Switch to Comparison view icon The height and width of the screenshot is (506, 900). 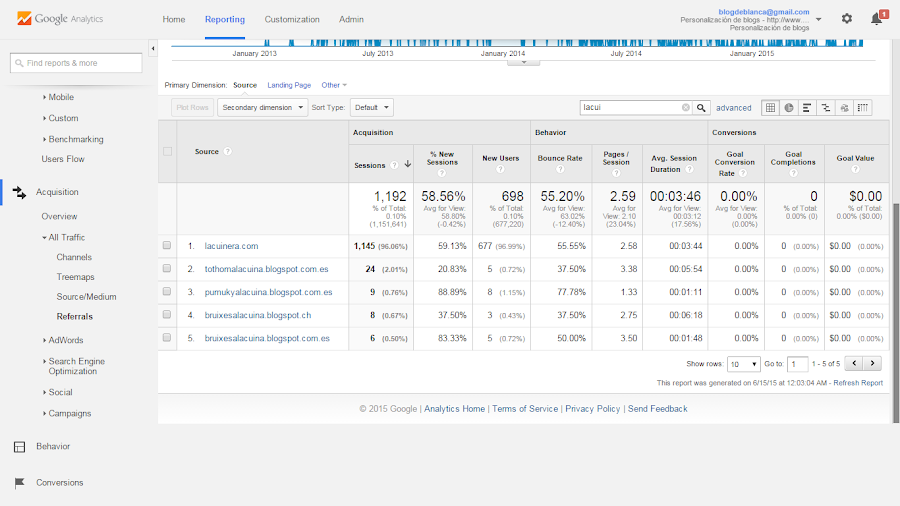825,107
